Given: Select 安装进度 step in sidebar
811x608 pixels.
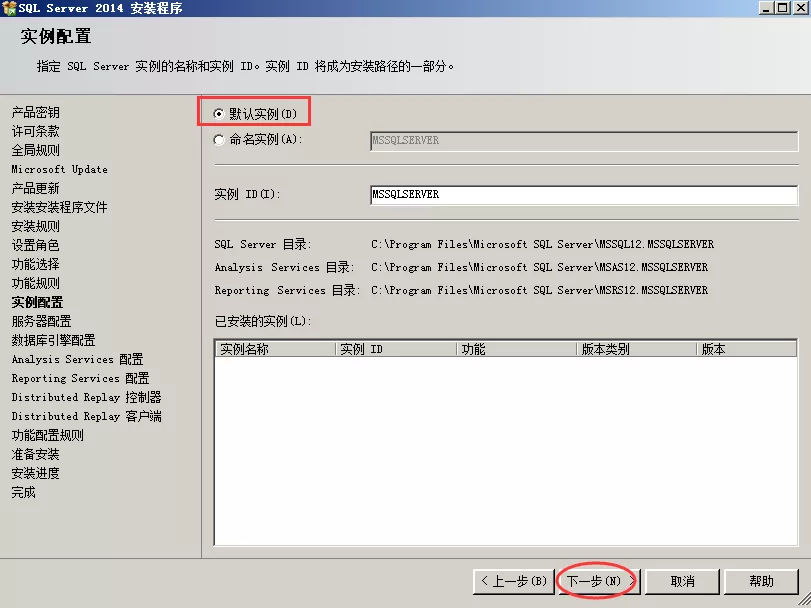Looking at the screenshot, I should (x=36, y=474).
